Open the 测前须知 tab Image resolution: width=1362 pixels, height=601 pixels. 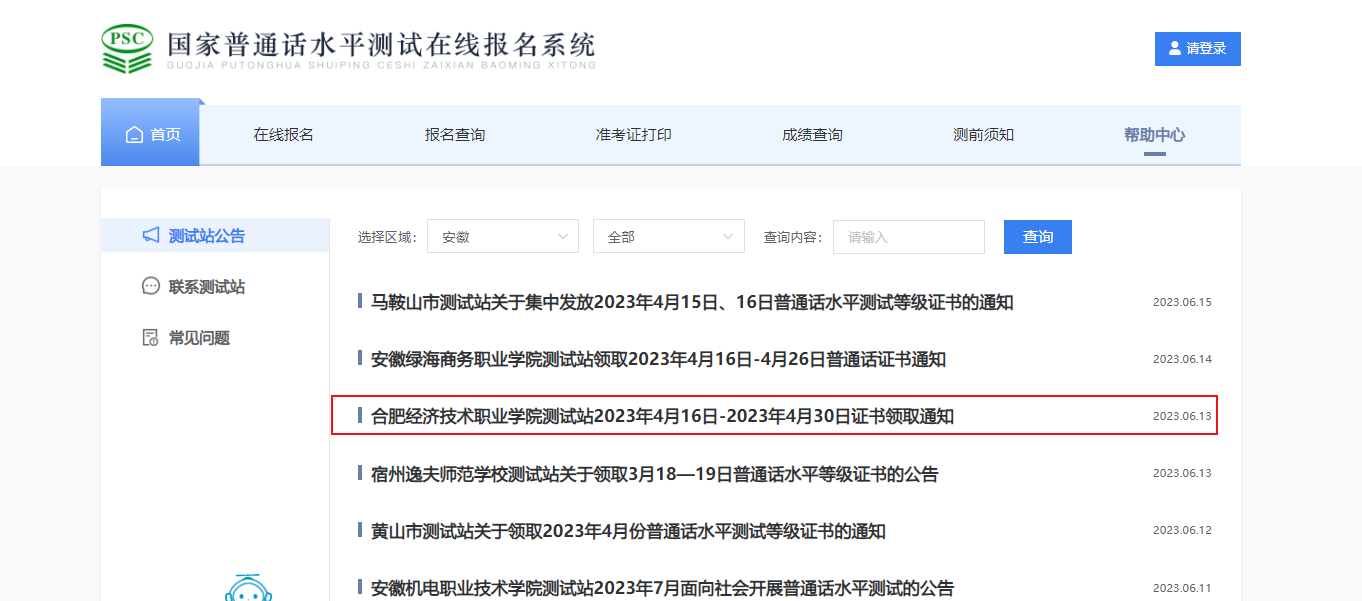click(x=984, y=135)
